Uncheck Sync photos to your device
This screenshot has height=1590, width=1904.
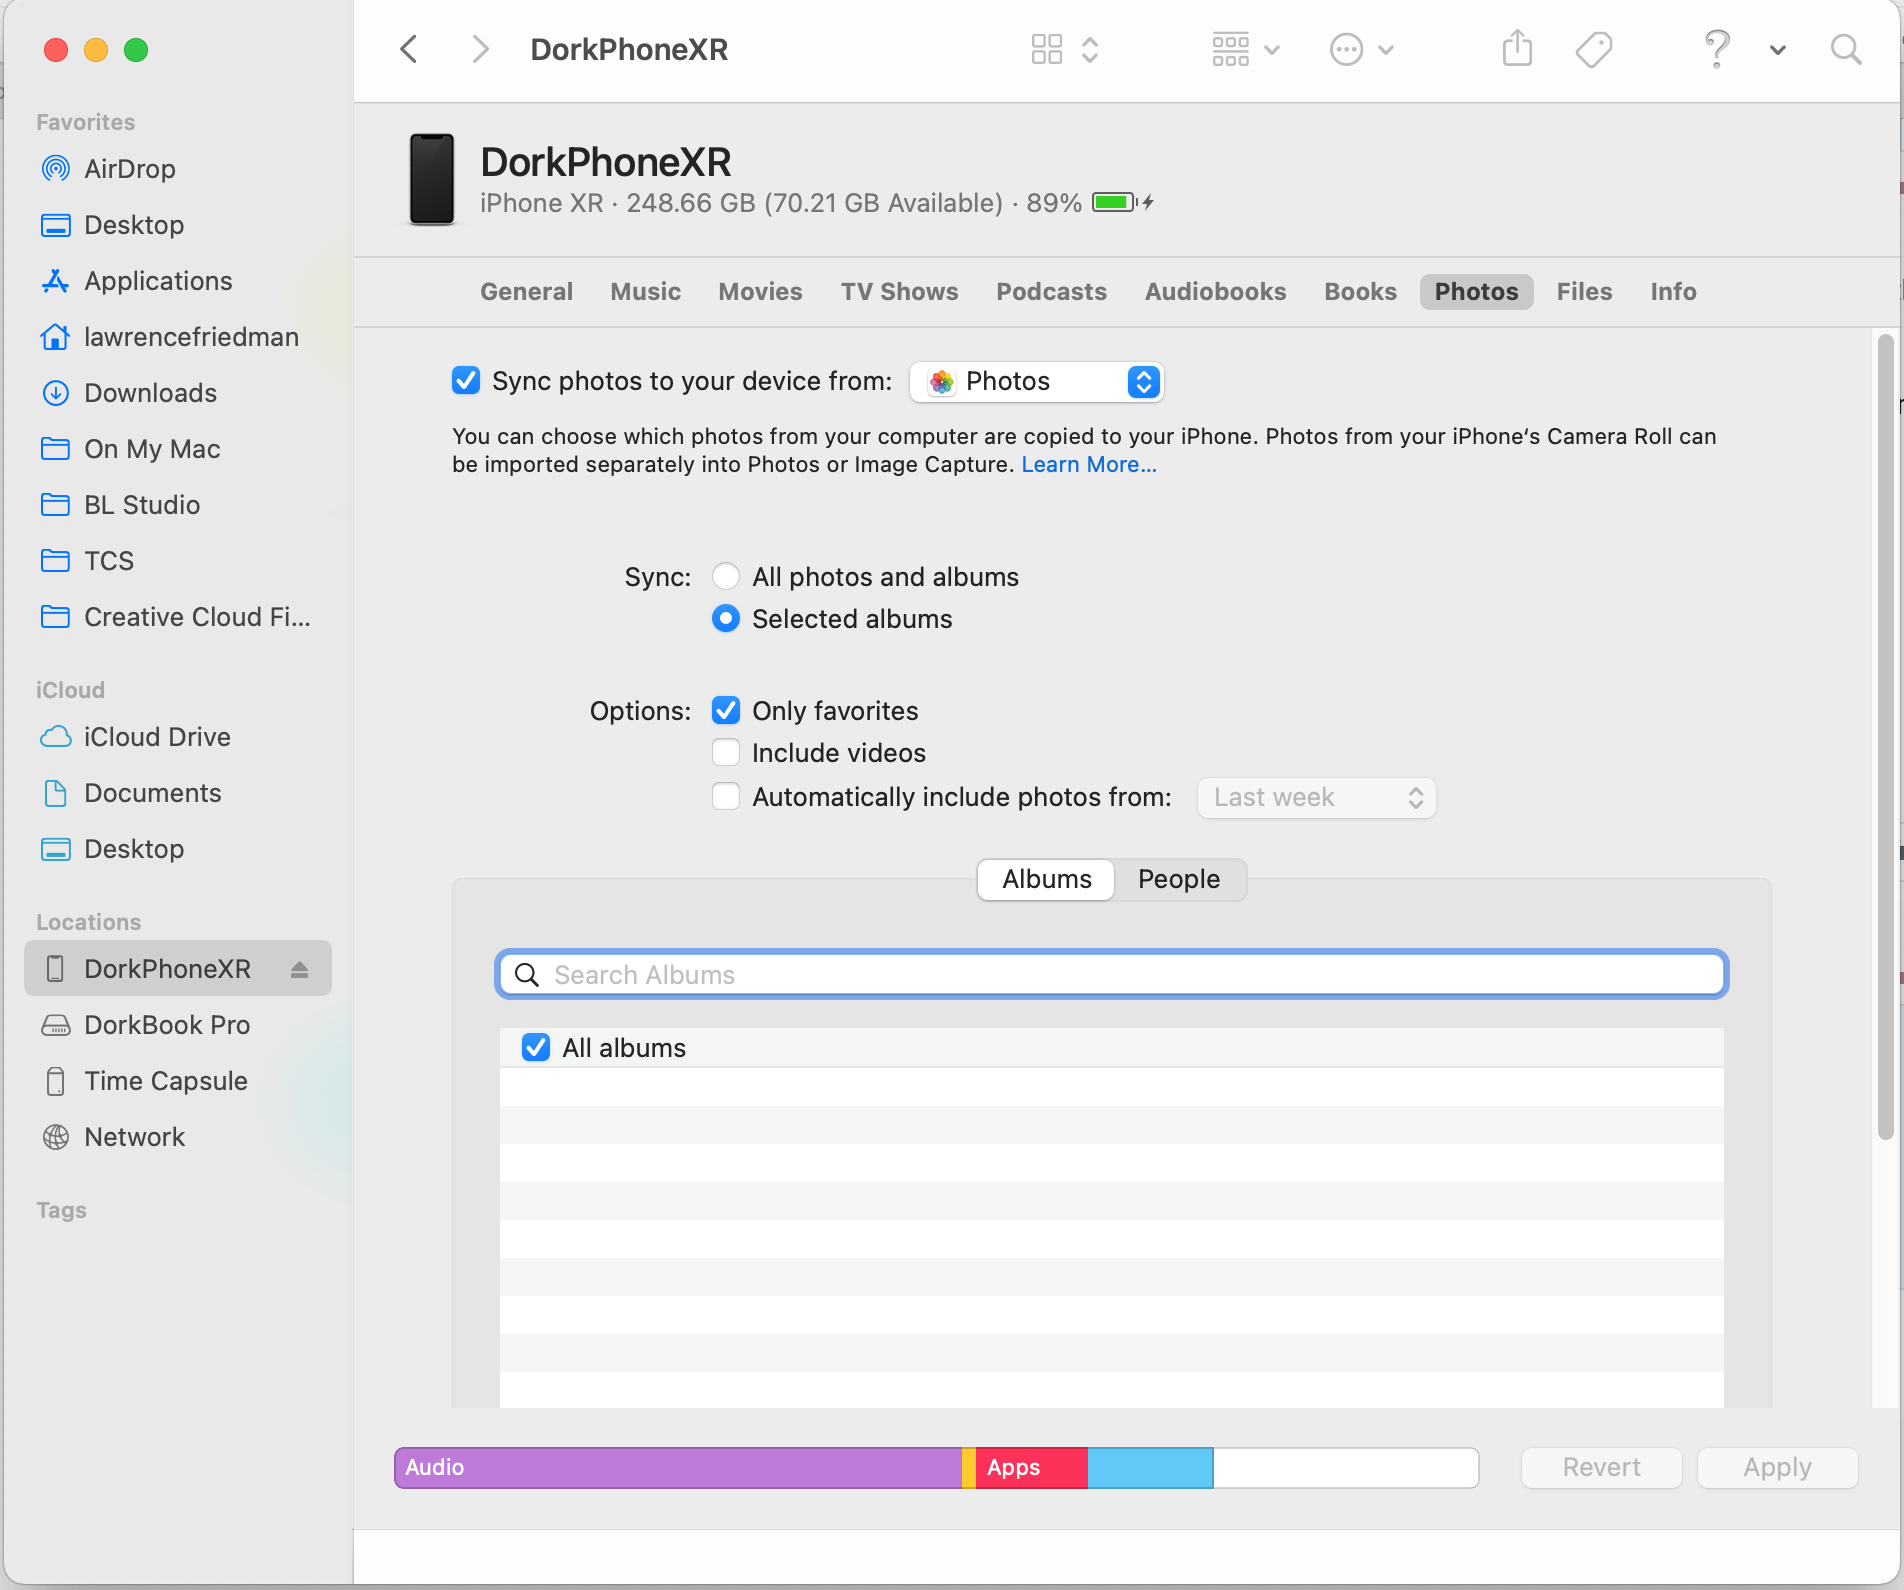pos(466,381)
